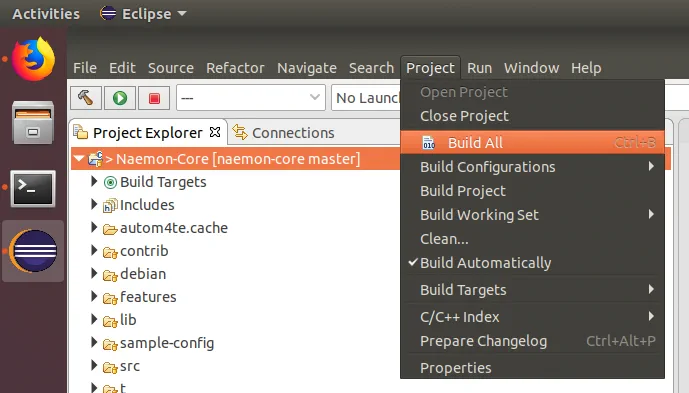Screen dimensions: 689x393
Task: Open C/C++ Index submenu
Action: click(x=532, y=317)
